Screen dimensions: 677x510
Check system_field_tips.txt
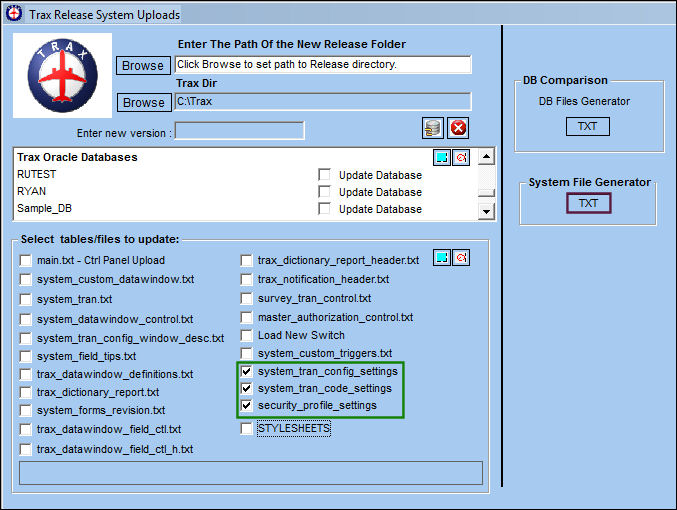pyautogui.click(x=25, y=356)
